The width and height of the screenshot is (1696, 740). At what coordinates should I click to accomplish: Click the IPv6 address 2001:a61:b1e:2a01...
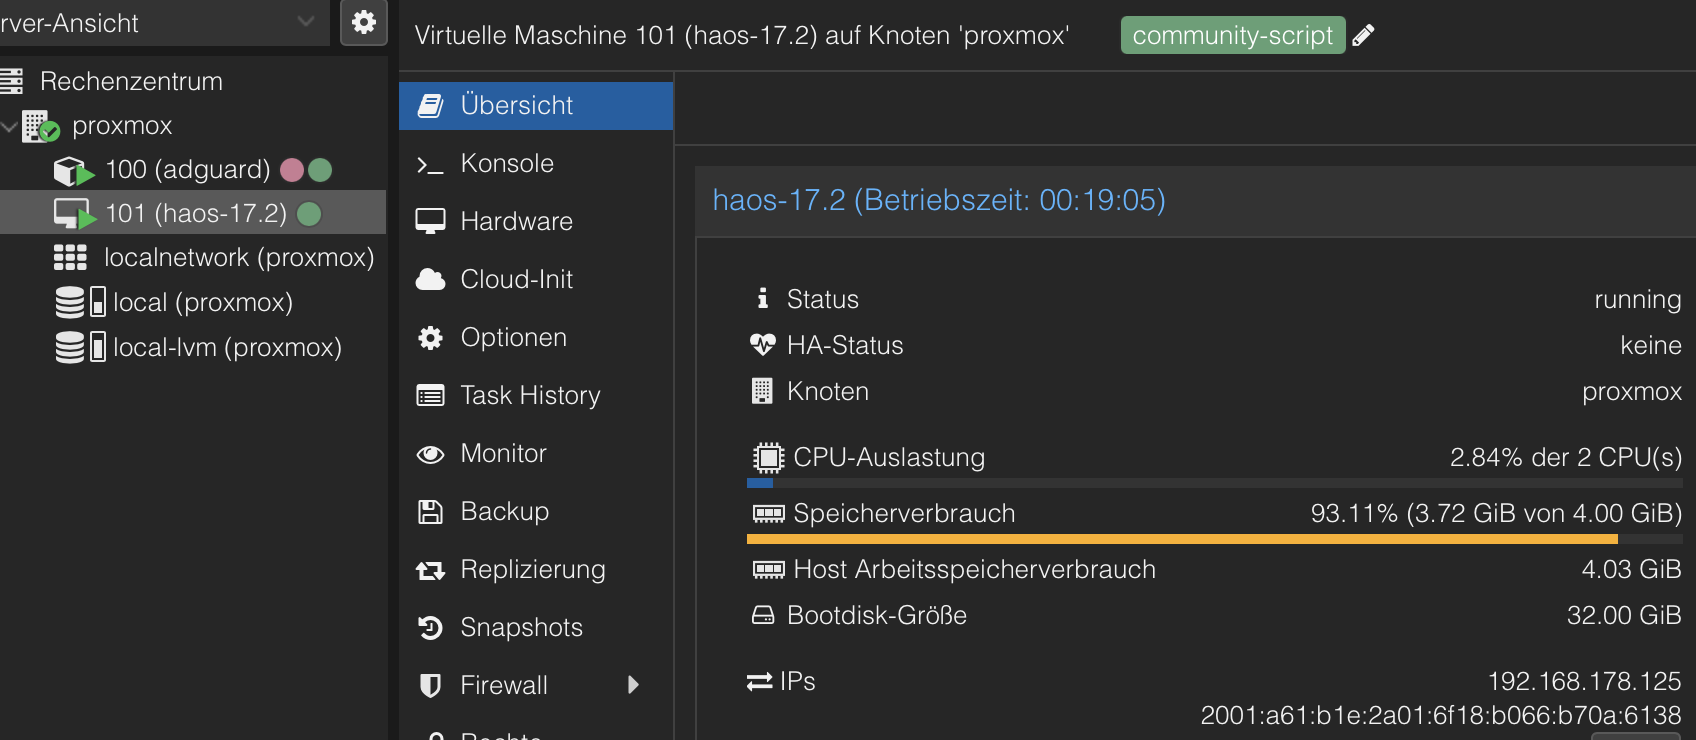1441,715
